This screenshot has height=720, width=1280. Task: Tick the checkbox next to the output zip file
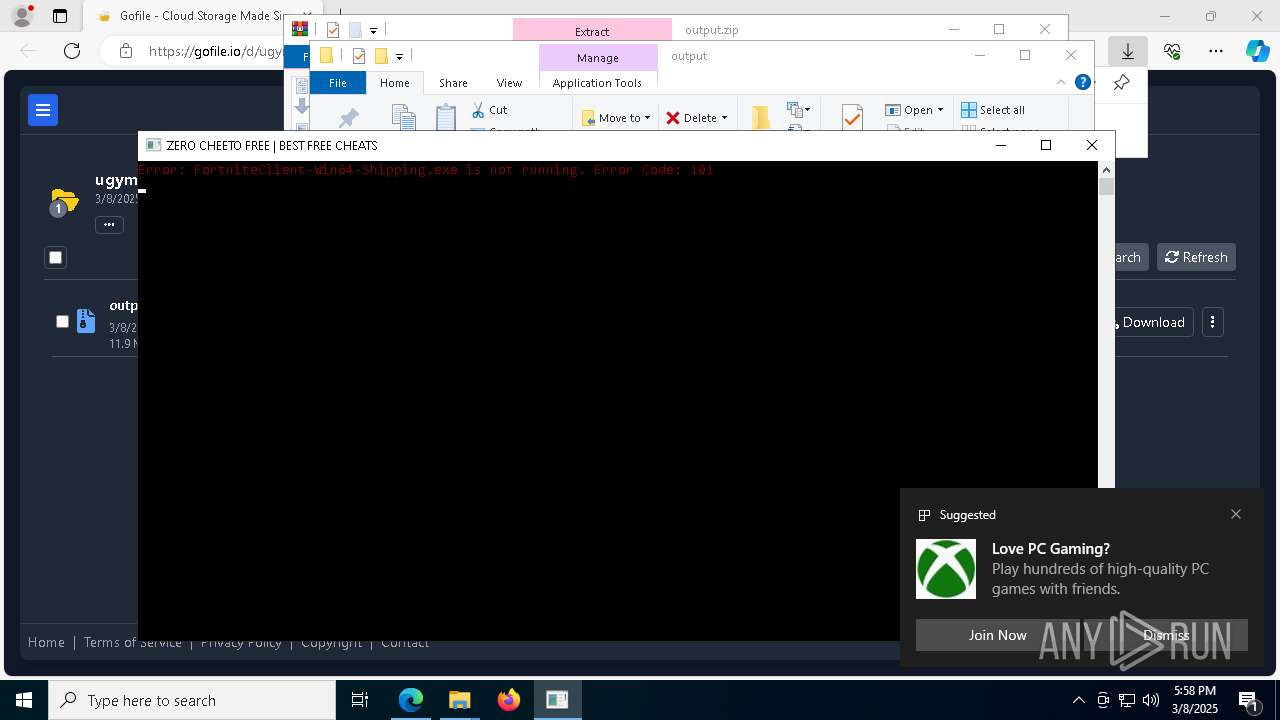pos(62,321)
